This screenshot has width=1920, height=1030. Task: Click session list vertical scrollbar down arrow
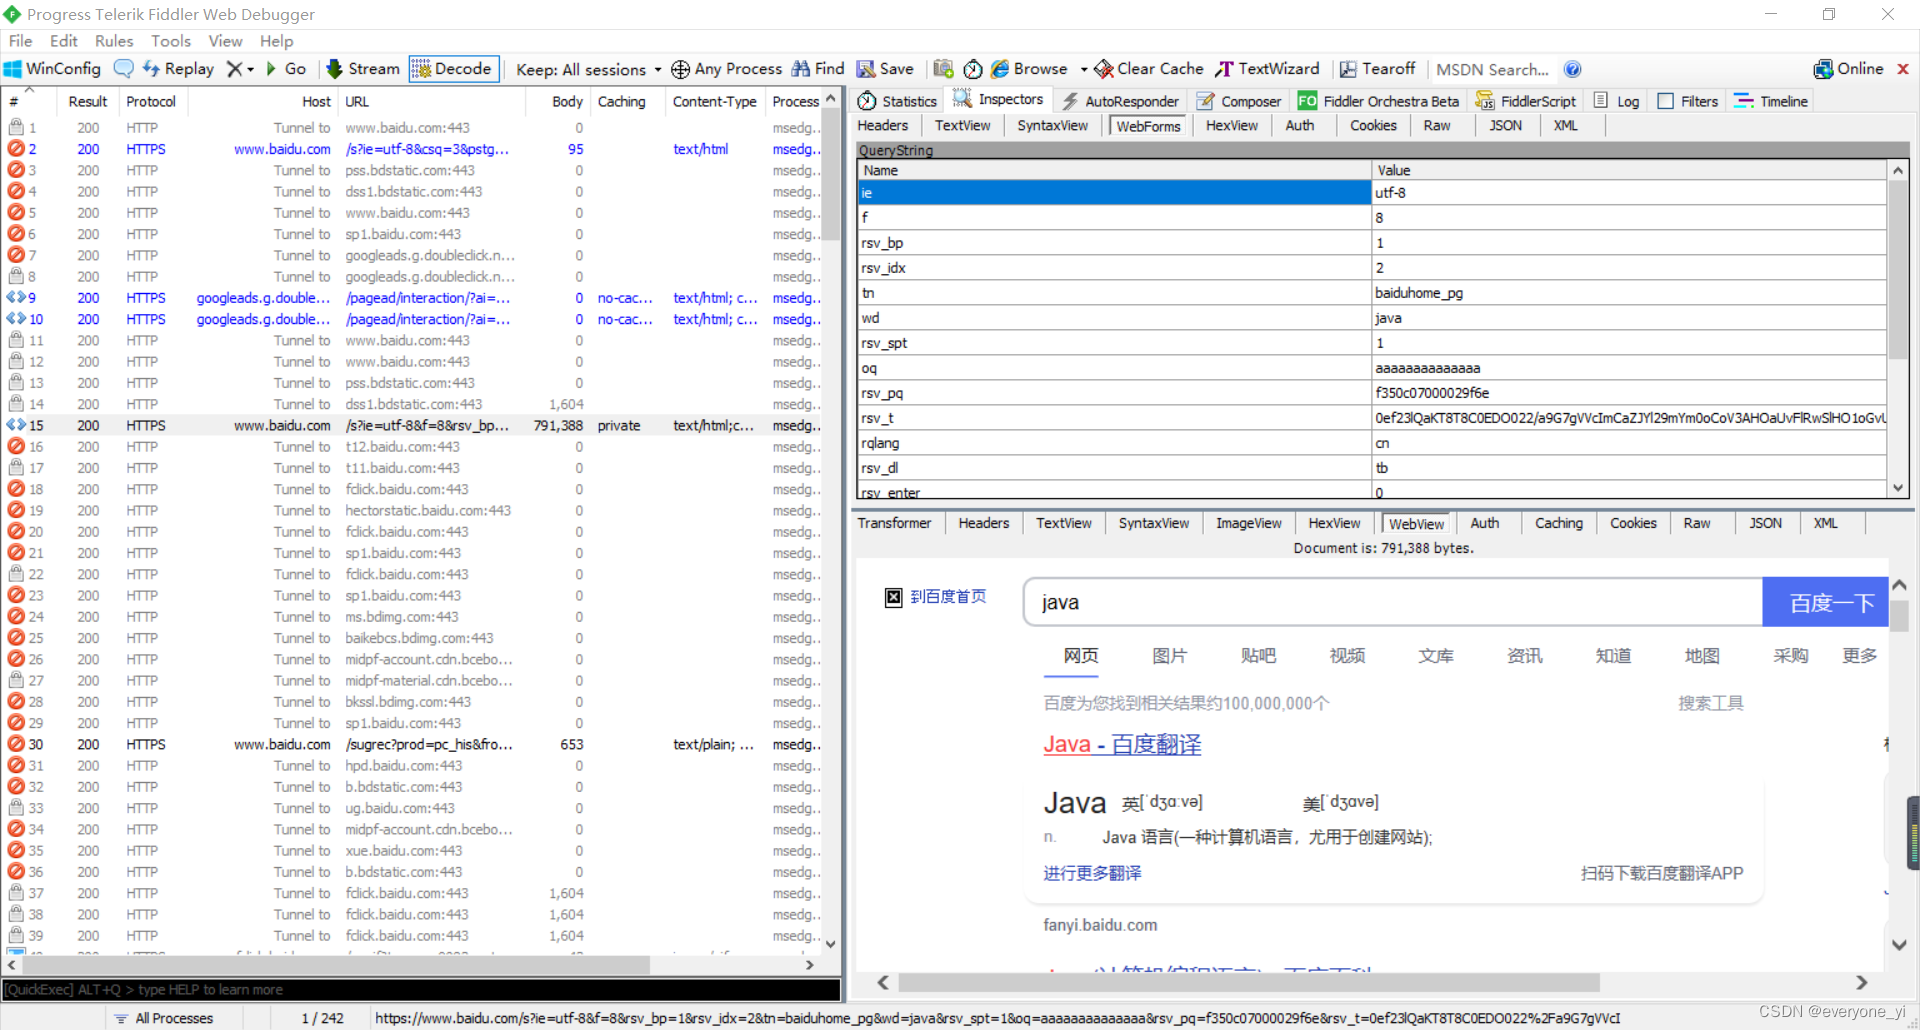pos(830,943)
